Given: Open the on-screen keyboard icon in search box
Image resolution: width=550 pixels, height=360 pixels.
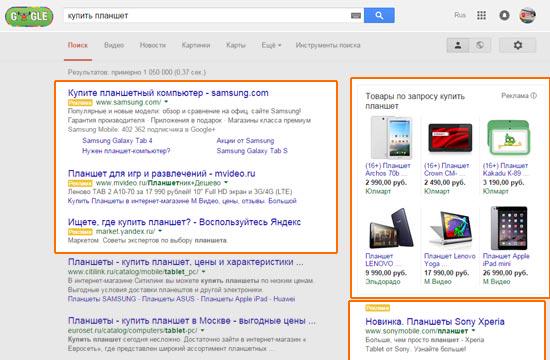Looking at the screenshot, I should (356, 16).
